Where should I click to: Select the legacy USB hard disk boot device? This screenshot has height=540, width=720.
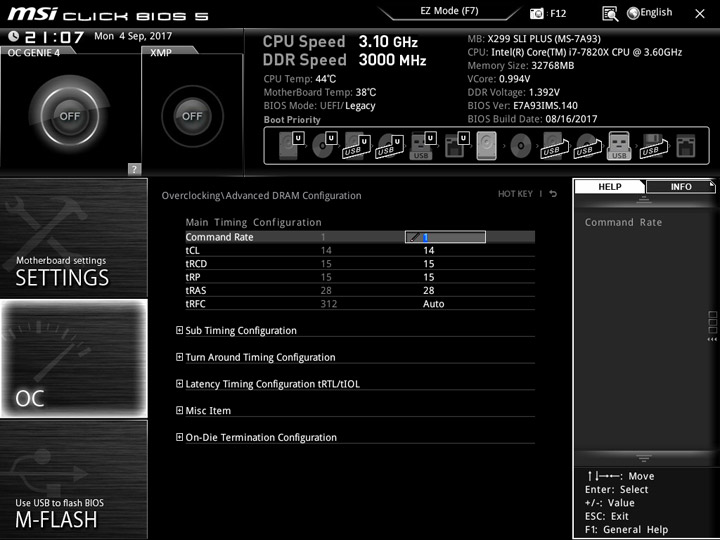pos(555,146)
